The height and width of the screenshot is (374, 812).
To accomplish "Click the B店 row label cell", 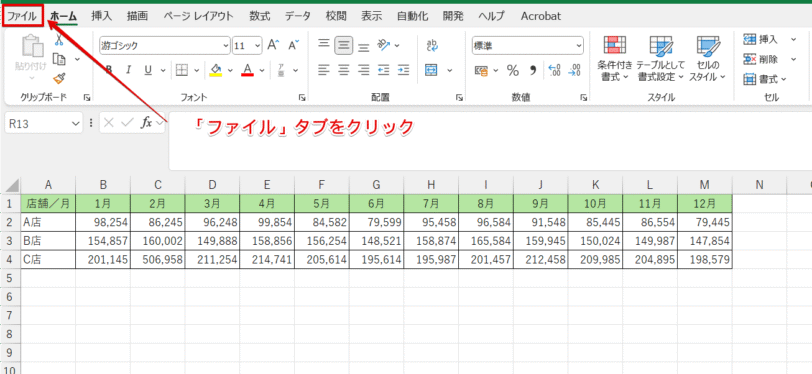I will click(48, 240).
